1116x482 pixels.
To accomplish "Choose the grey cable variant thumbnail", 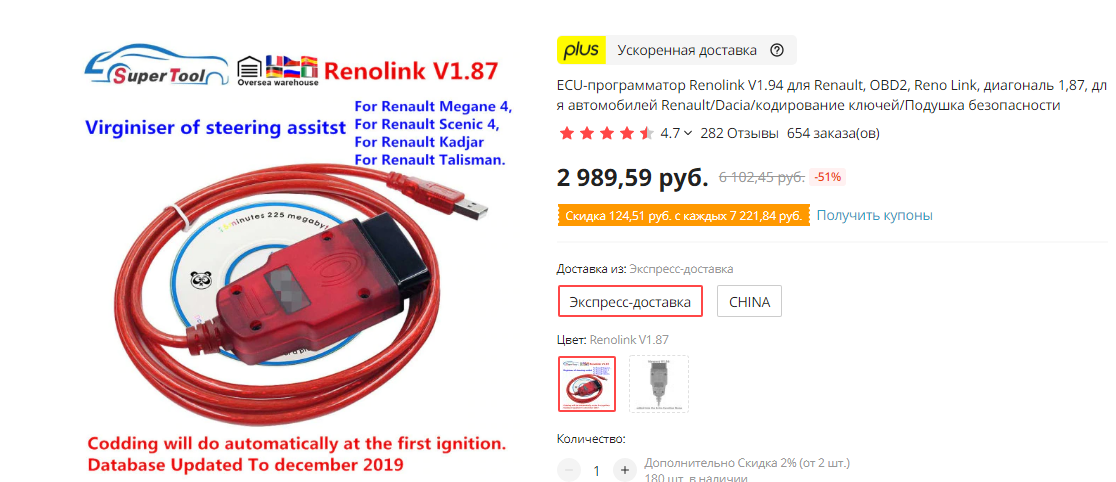I will (x=658, y=384).
